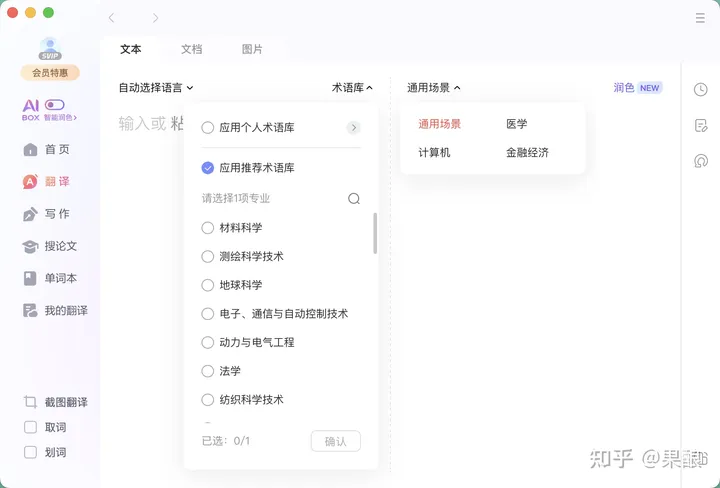Open the 单词本 wordbook icon

(x=30, y=278)
